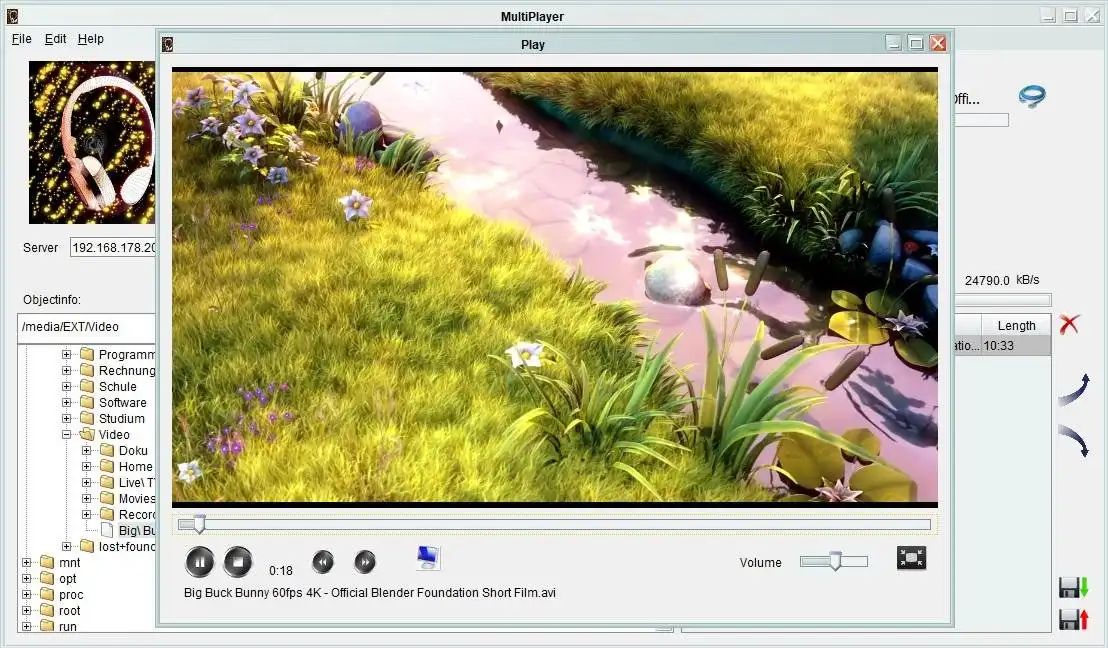Viewport: 1108px width, 648px height.
Task: Open the File menu
Action: pyautogui.click(x=22, y=39)
